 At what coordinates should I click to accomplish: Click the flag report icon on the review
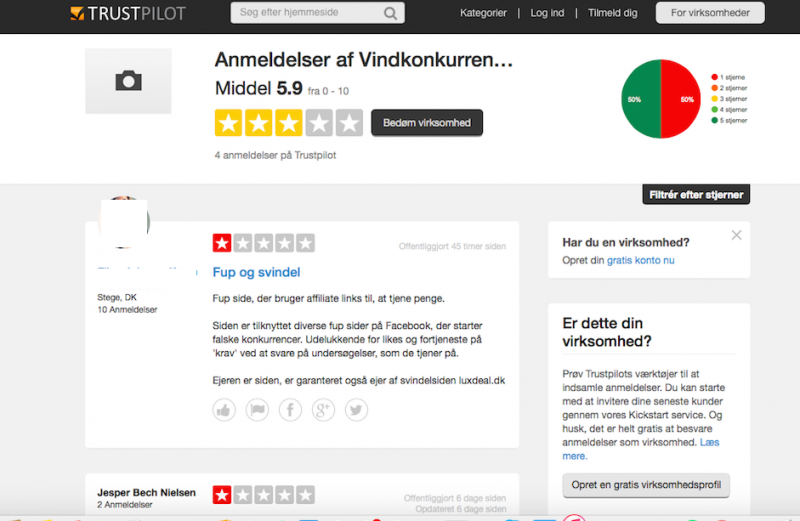coord(257,410)
